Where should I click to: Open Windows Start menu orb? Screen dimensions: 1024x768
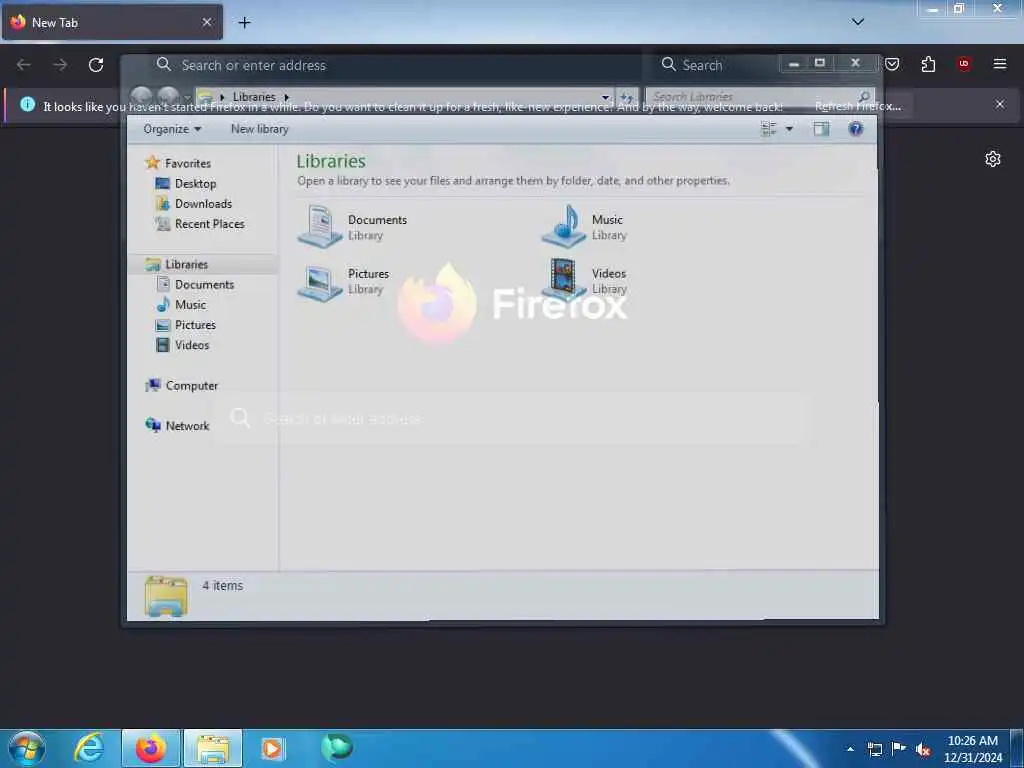(27, 748)
